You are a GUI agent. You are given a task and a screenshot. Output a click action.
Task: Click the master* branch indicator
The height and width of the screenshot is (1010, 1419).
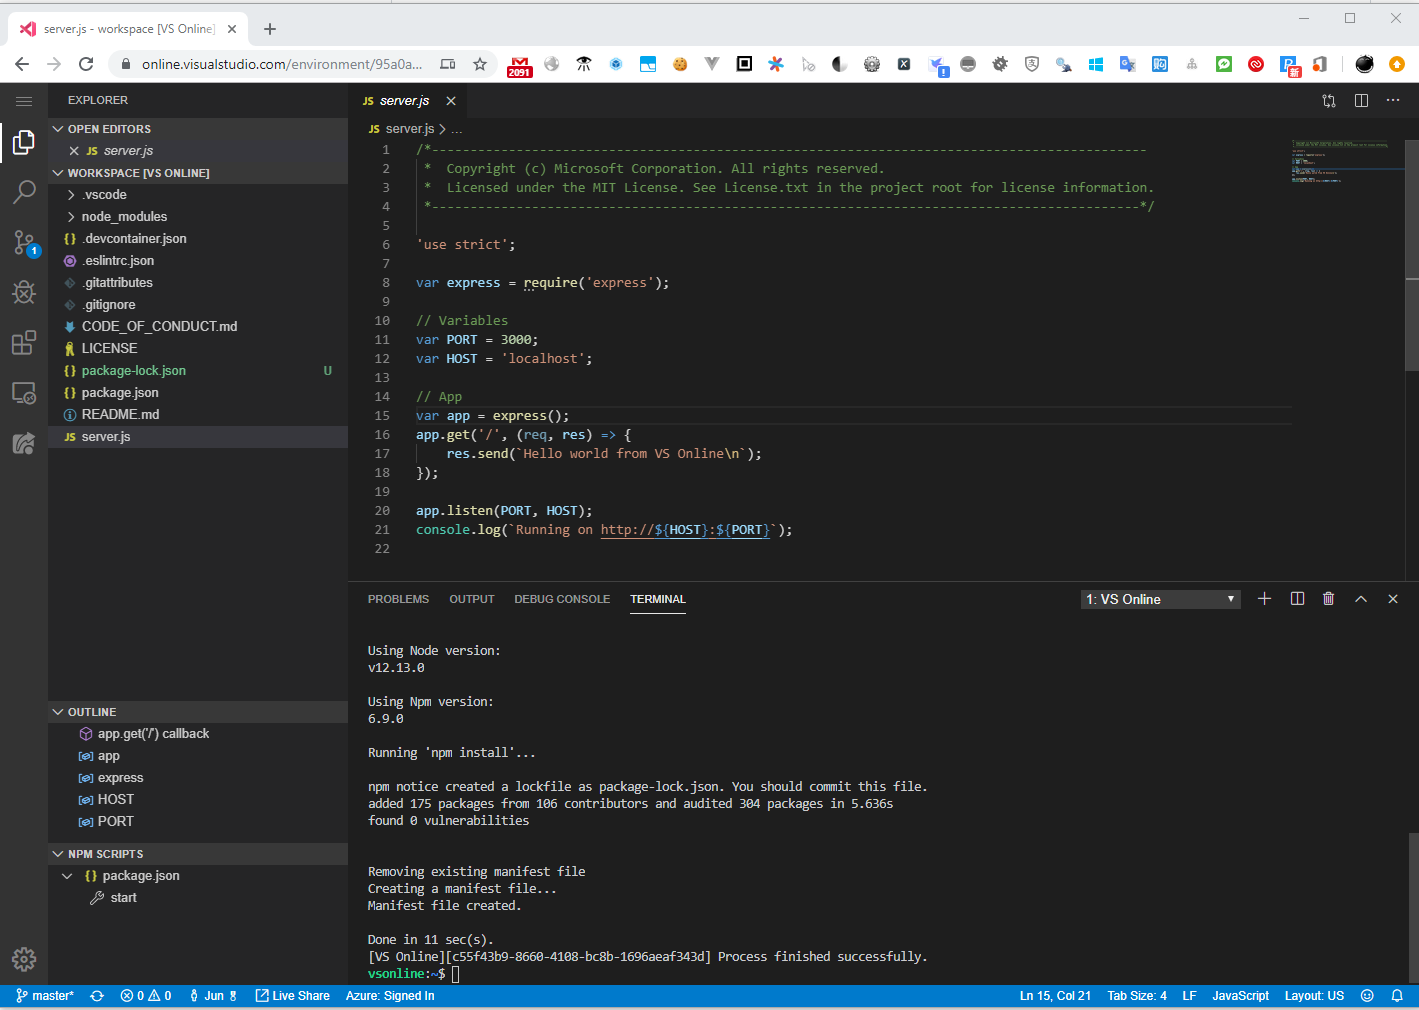coord(44,995)
